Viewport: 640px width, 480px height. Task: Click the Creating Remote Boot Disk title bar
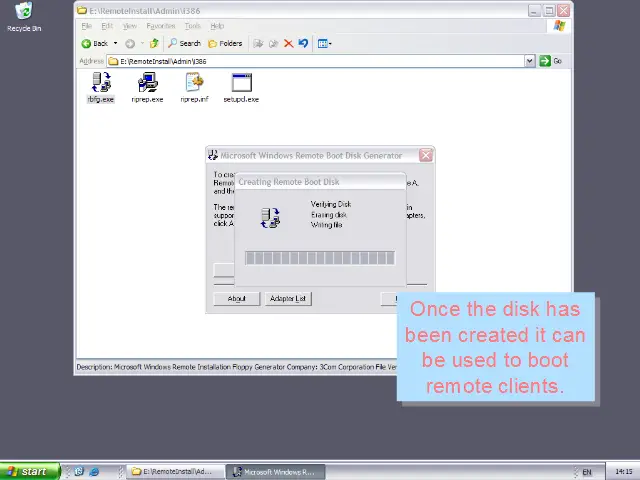click(320, 182)
